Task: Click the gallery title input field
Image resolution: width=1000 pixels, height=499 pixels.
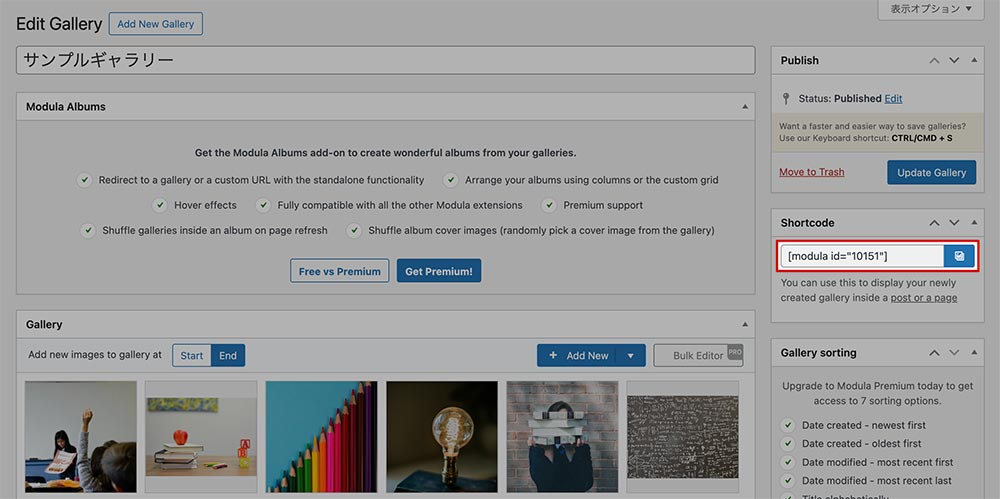Action: point(385,60)
